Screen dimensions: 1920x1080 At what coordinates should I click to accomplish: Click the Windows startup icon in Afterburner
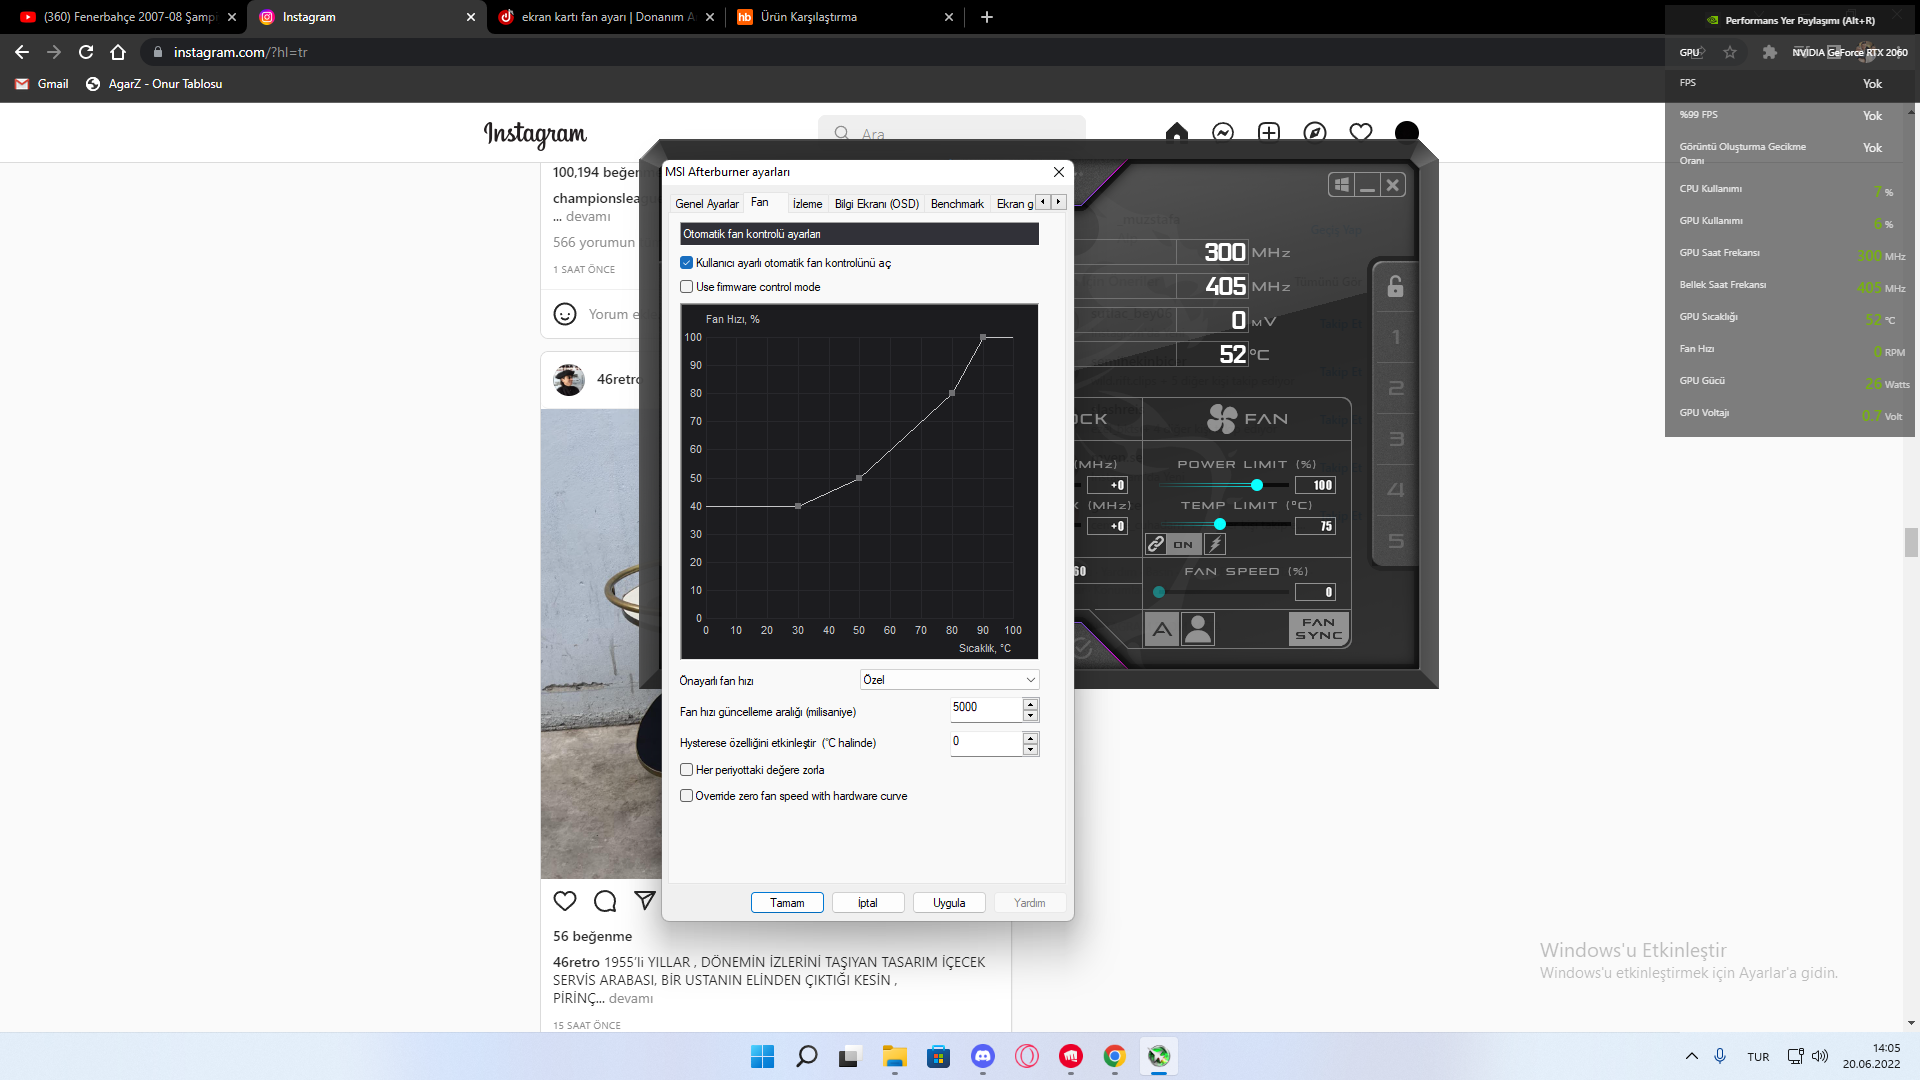(x=1342, y=185)
